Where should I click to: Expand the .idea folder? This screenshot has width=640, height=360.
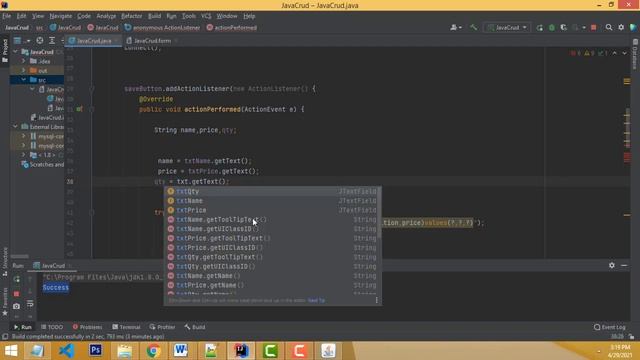[x=23, y=61]
